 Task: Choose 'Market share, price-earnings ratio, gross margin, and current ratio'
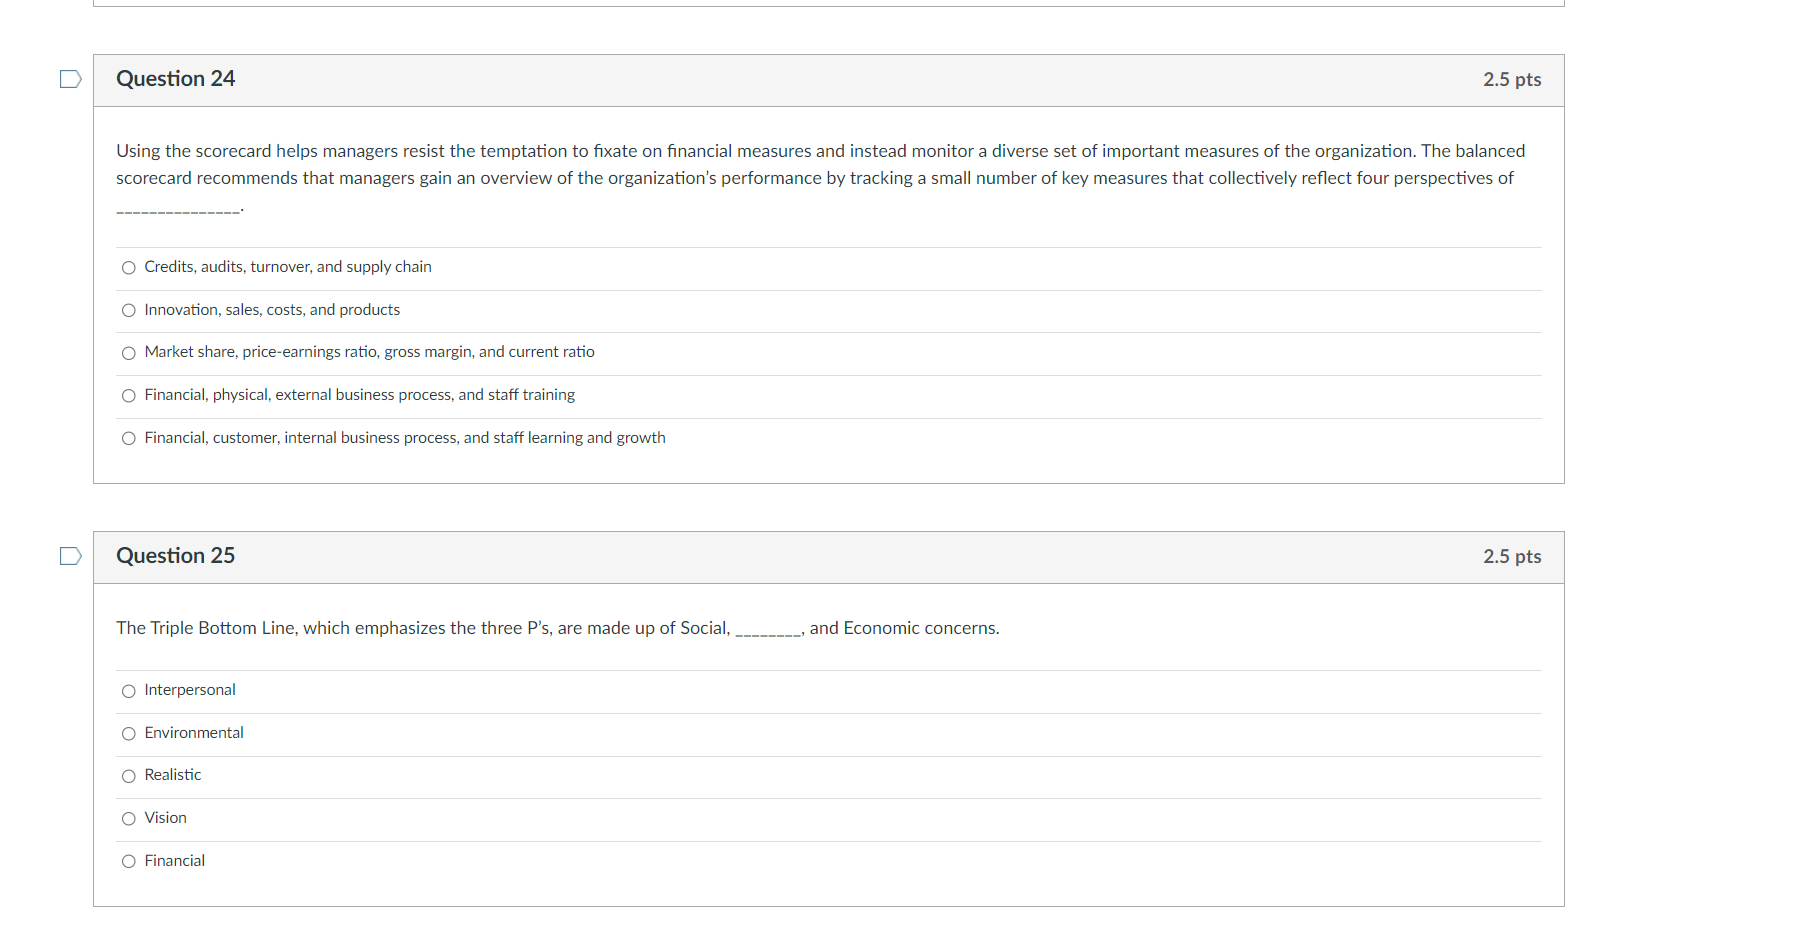(128, 352)
